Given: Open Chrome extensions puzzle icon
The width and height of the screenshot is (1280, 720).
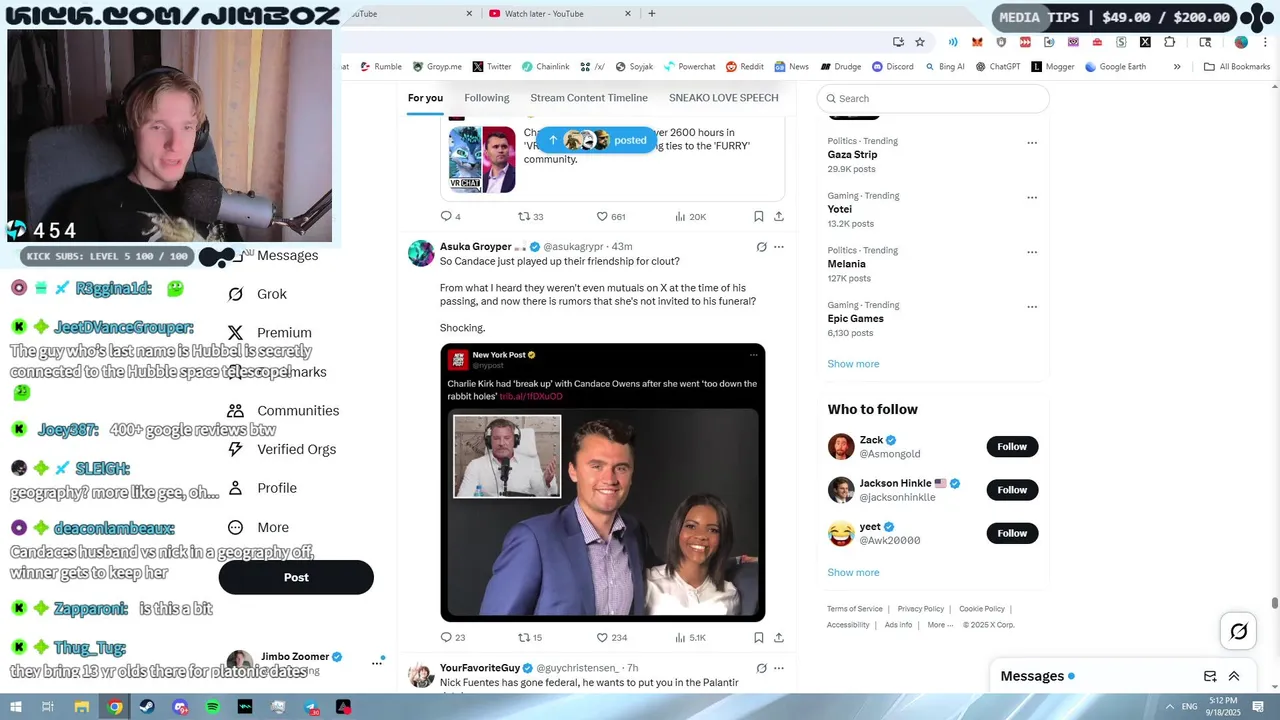Looking at the screenshot, I should 1170,42.
